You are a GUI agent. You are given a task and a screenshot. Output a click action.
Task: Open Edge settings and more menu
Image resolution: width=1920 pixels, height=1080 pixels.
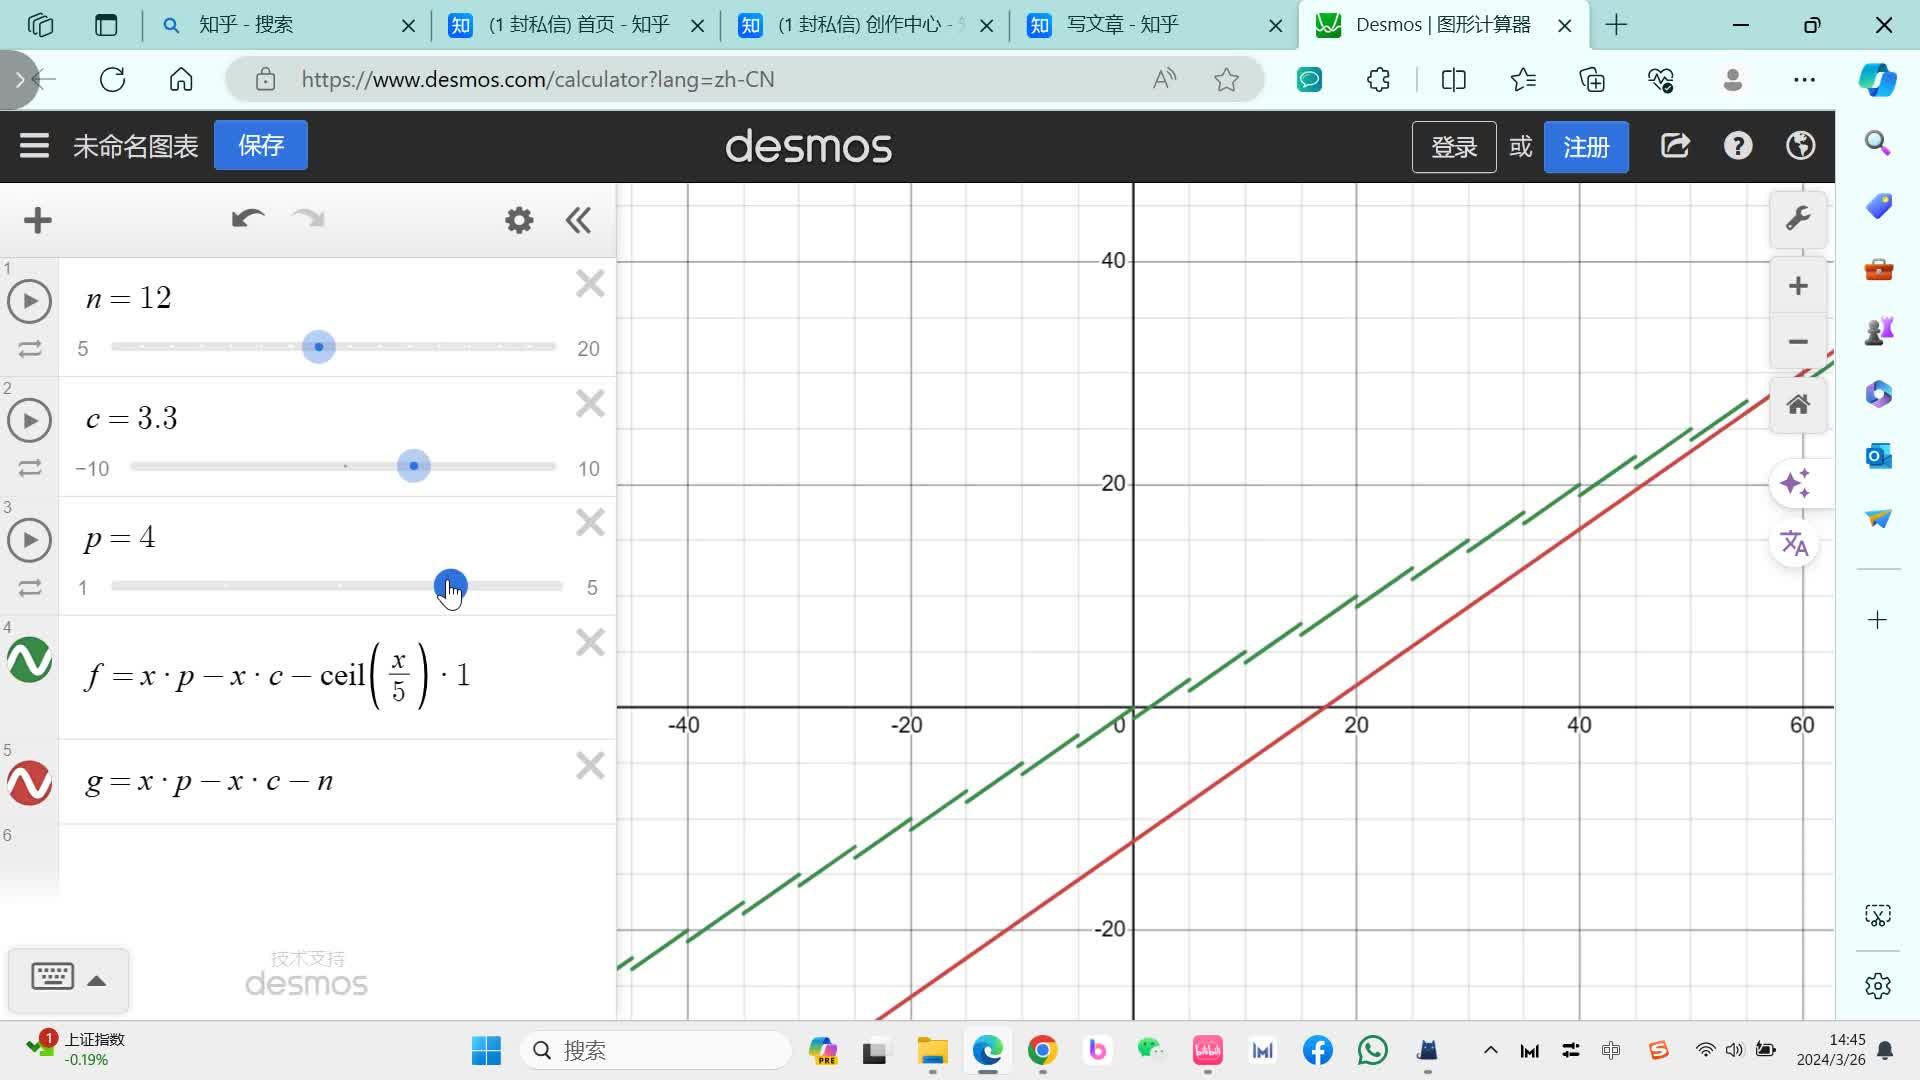1804,80
